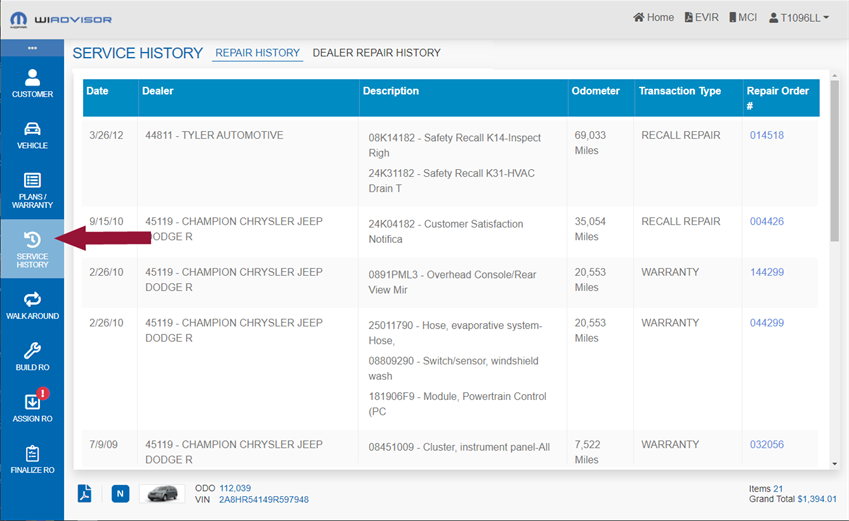Image resolution: width=849 pixels, height=521 pixels.
Task: Click the PDF export icon
Action: [x=84, y=493]
